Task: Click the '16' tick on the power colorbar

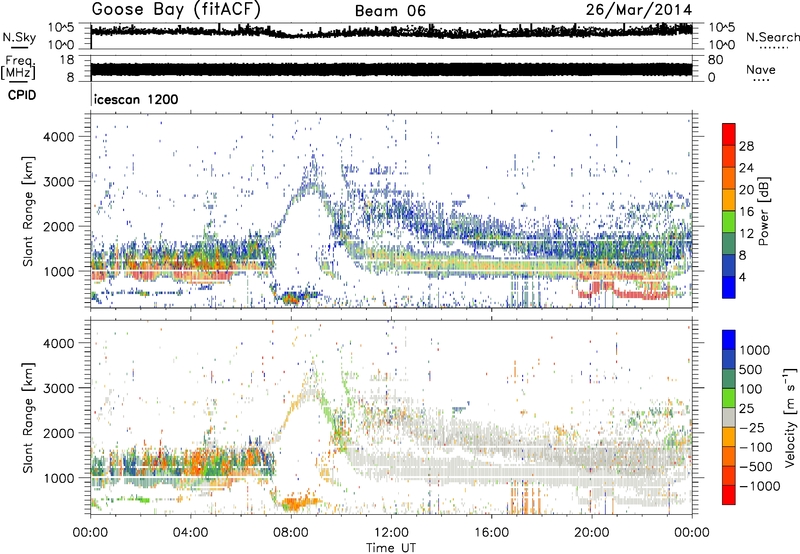Action: tap(746, 212)
